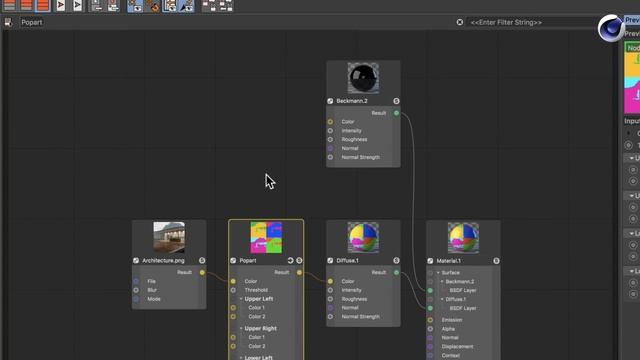
Task: Click the Beckmann.2 Color input port
Action: click(330, 122)
